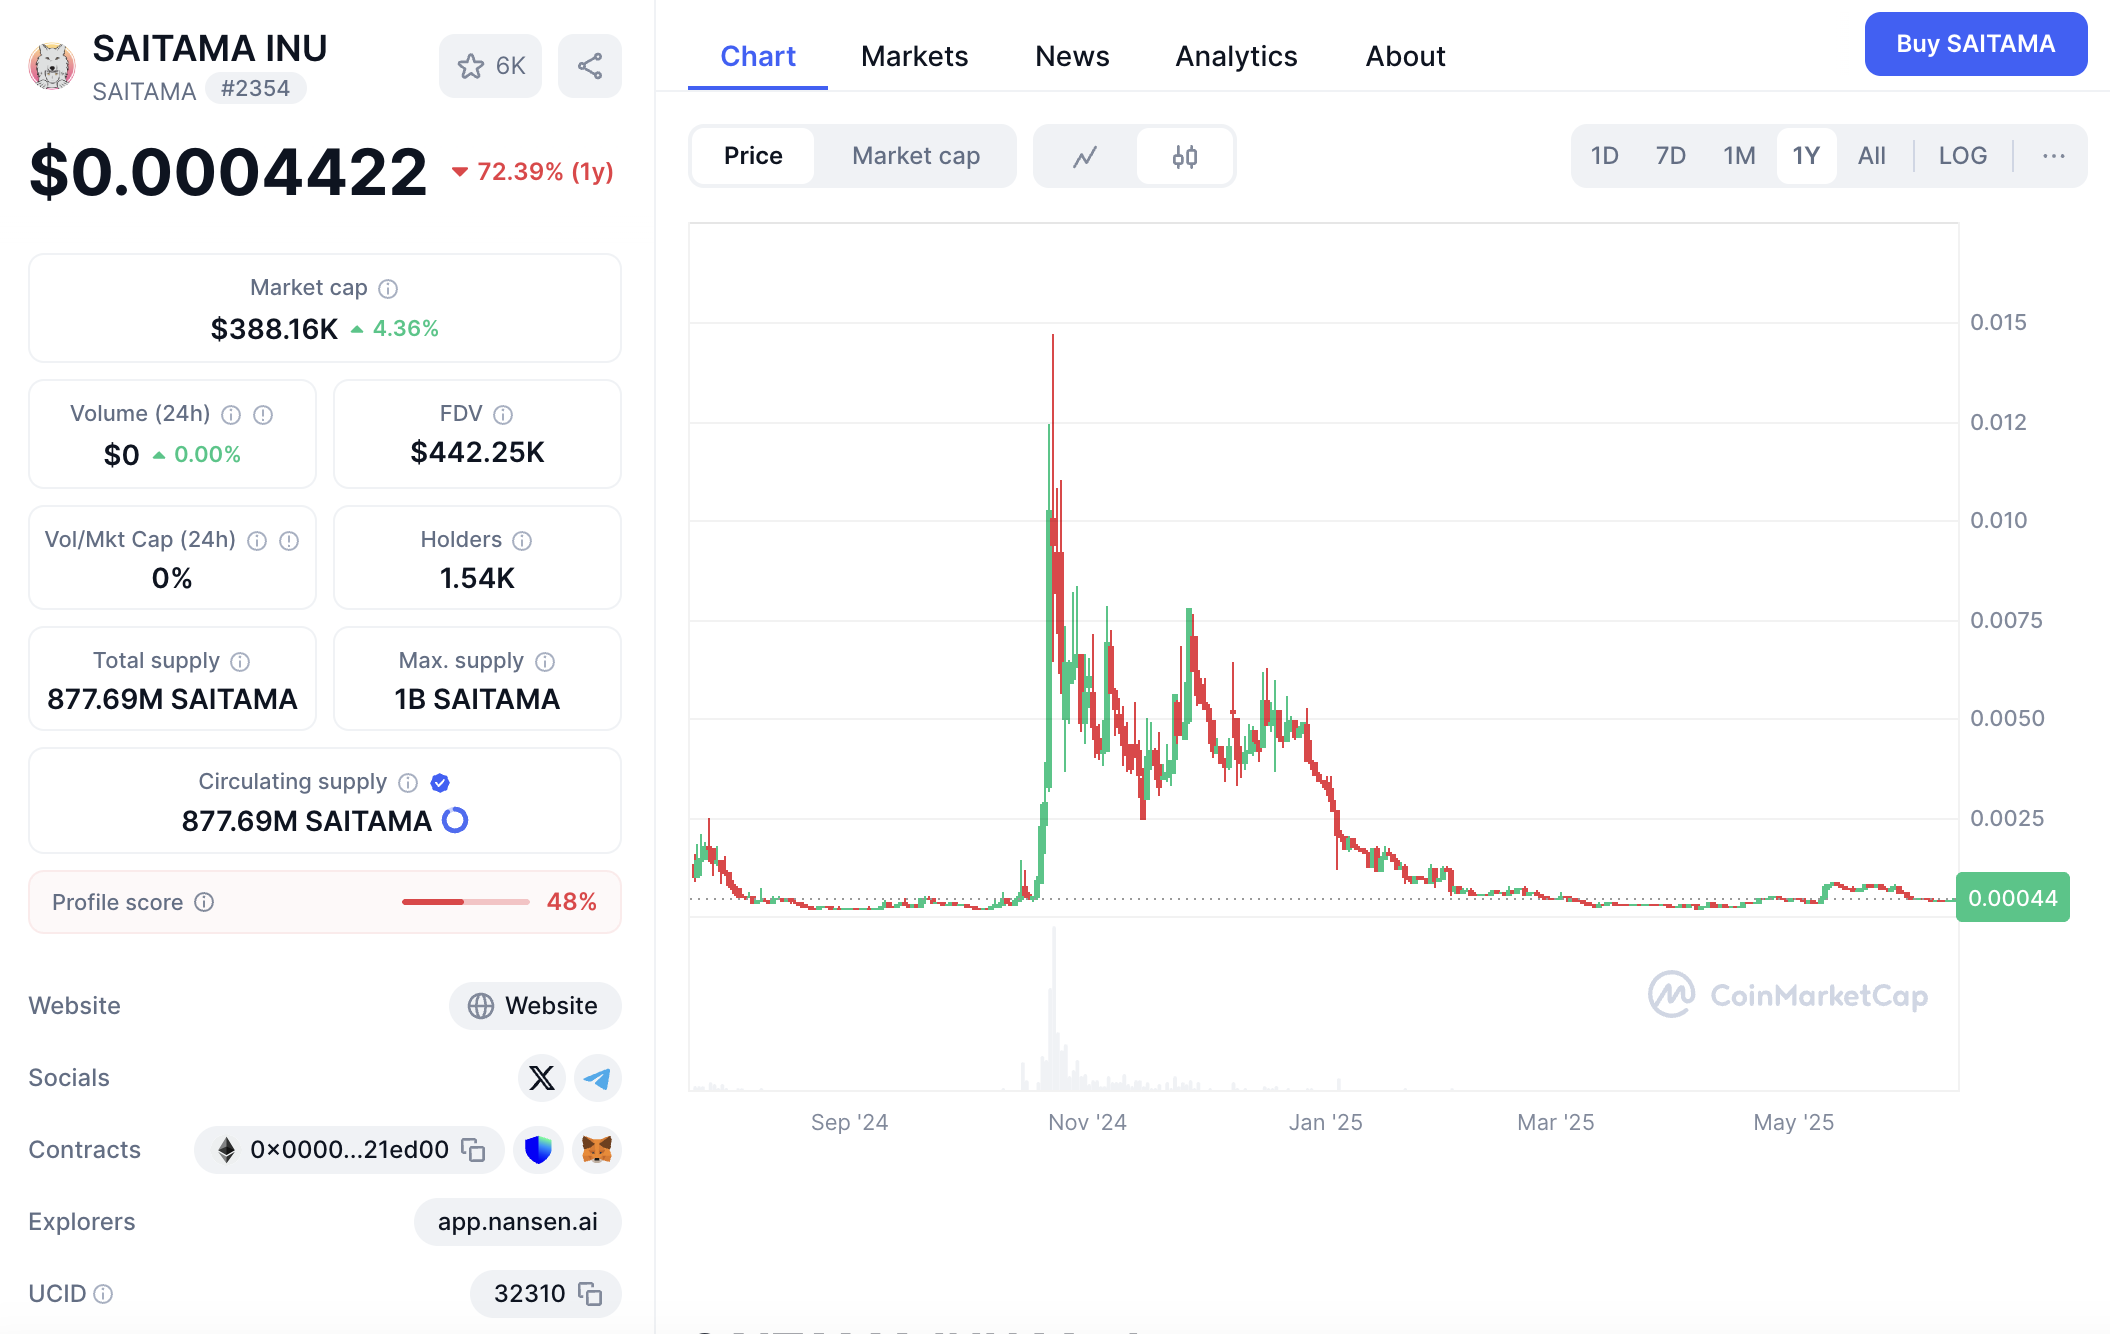Toggle LOG scale on chart
Viewport: 2110px width, 1334px height.
tap(1962, 156)
